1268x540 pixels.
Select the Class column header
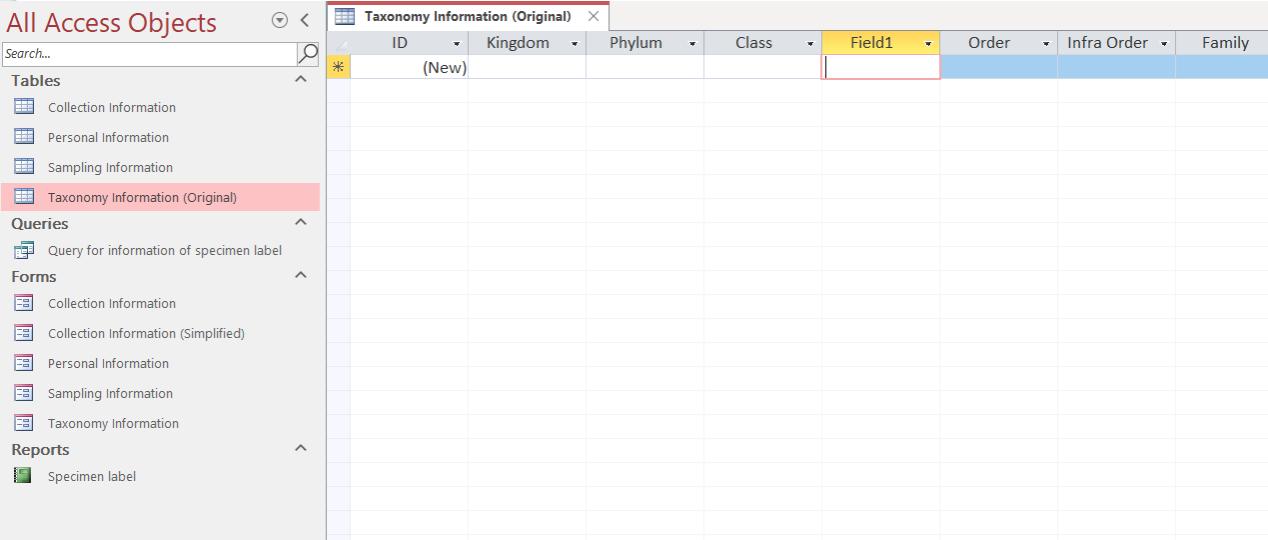763,43
